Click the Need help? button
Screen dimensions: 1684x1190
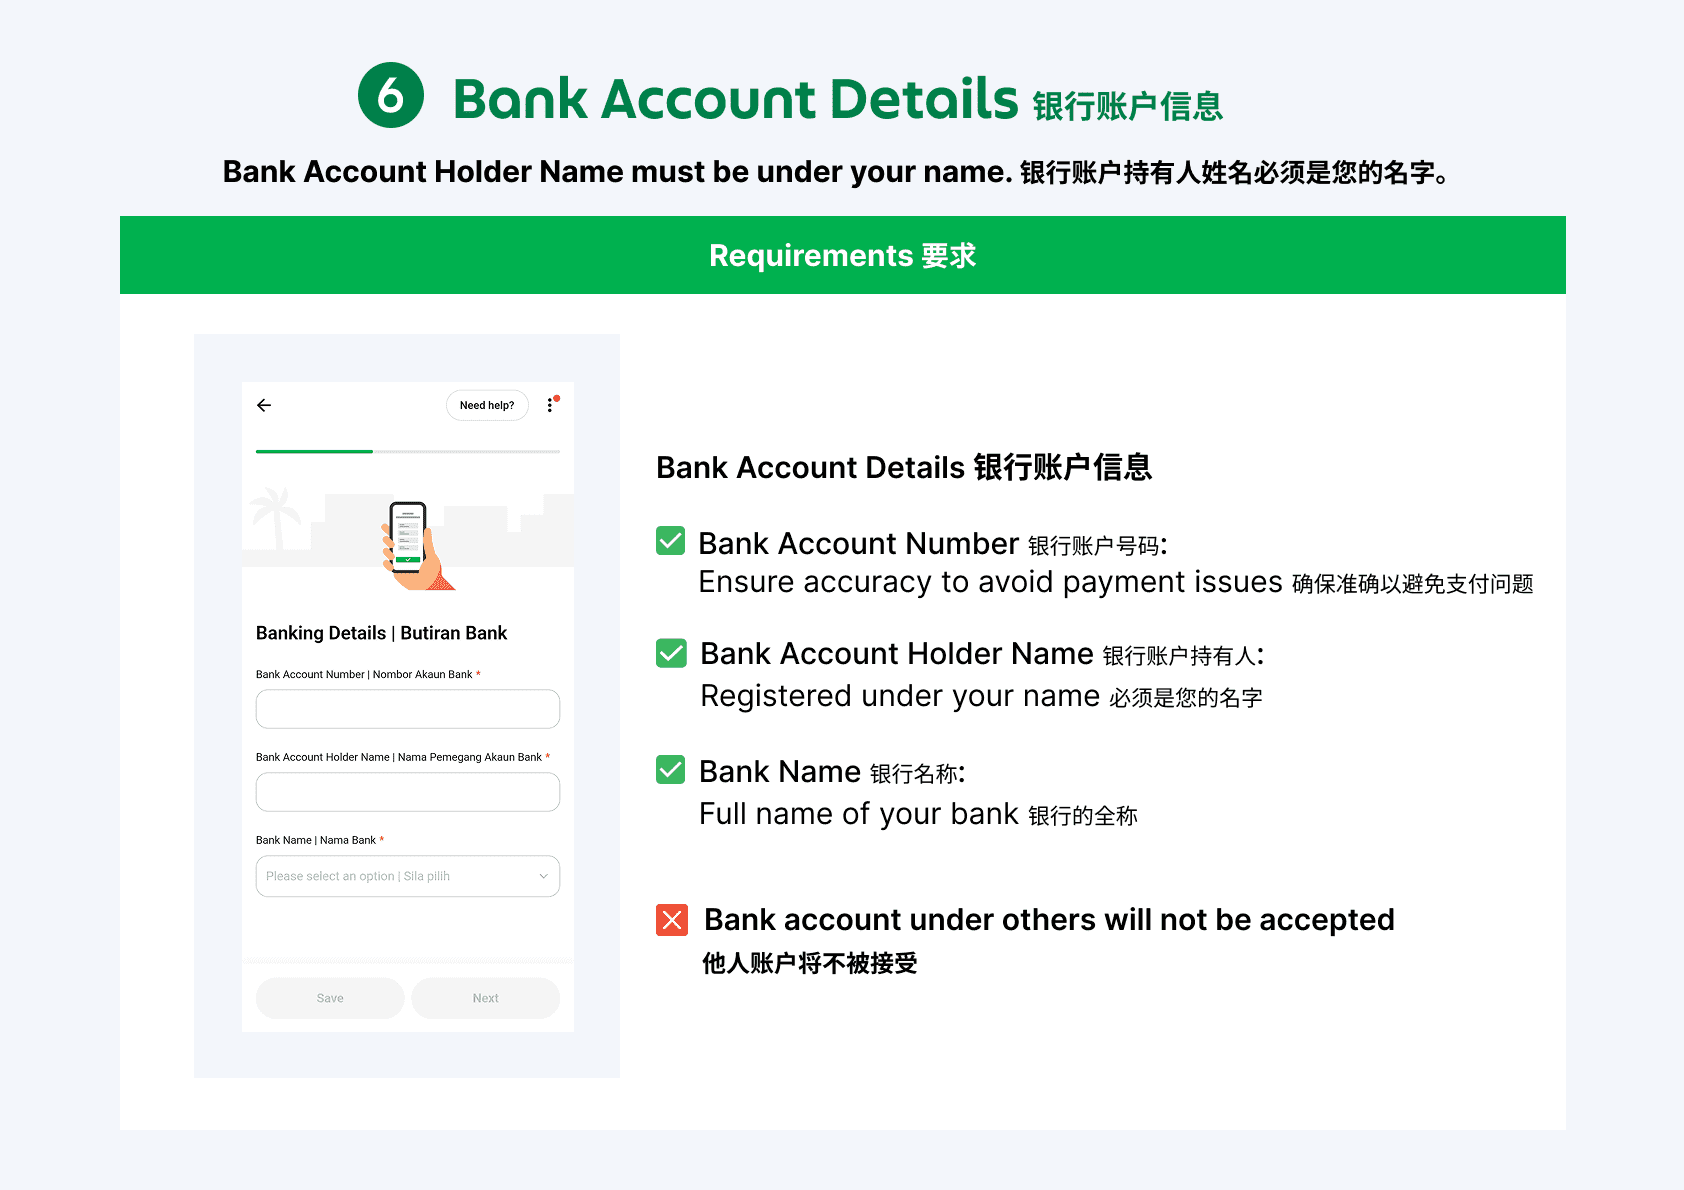487,405
